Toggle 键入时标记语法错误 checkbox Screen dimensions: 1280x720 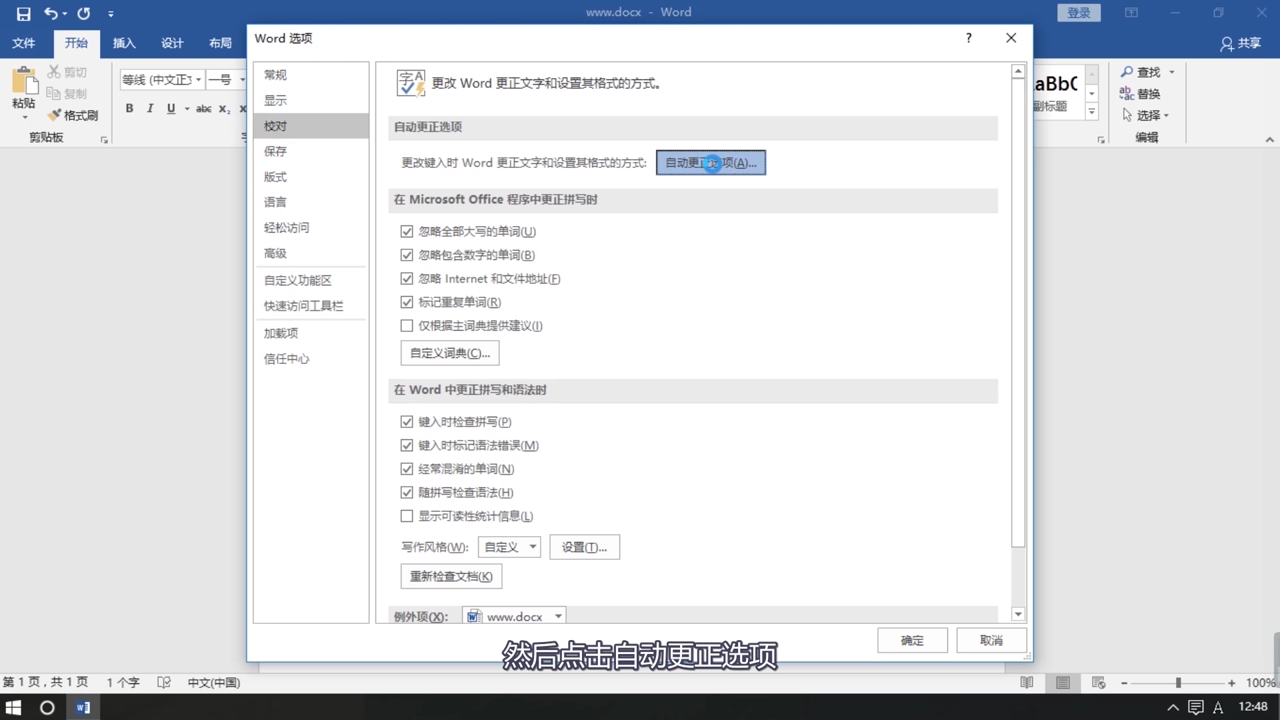pyautogui.click(x=407, y=445)
